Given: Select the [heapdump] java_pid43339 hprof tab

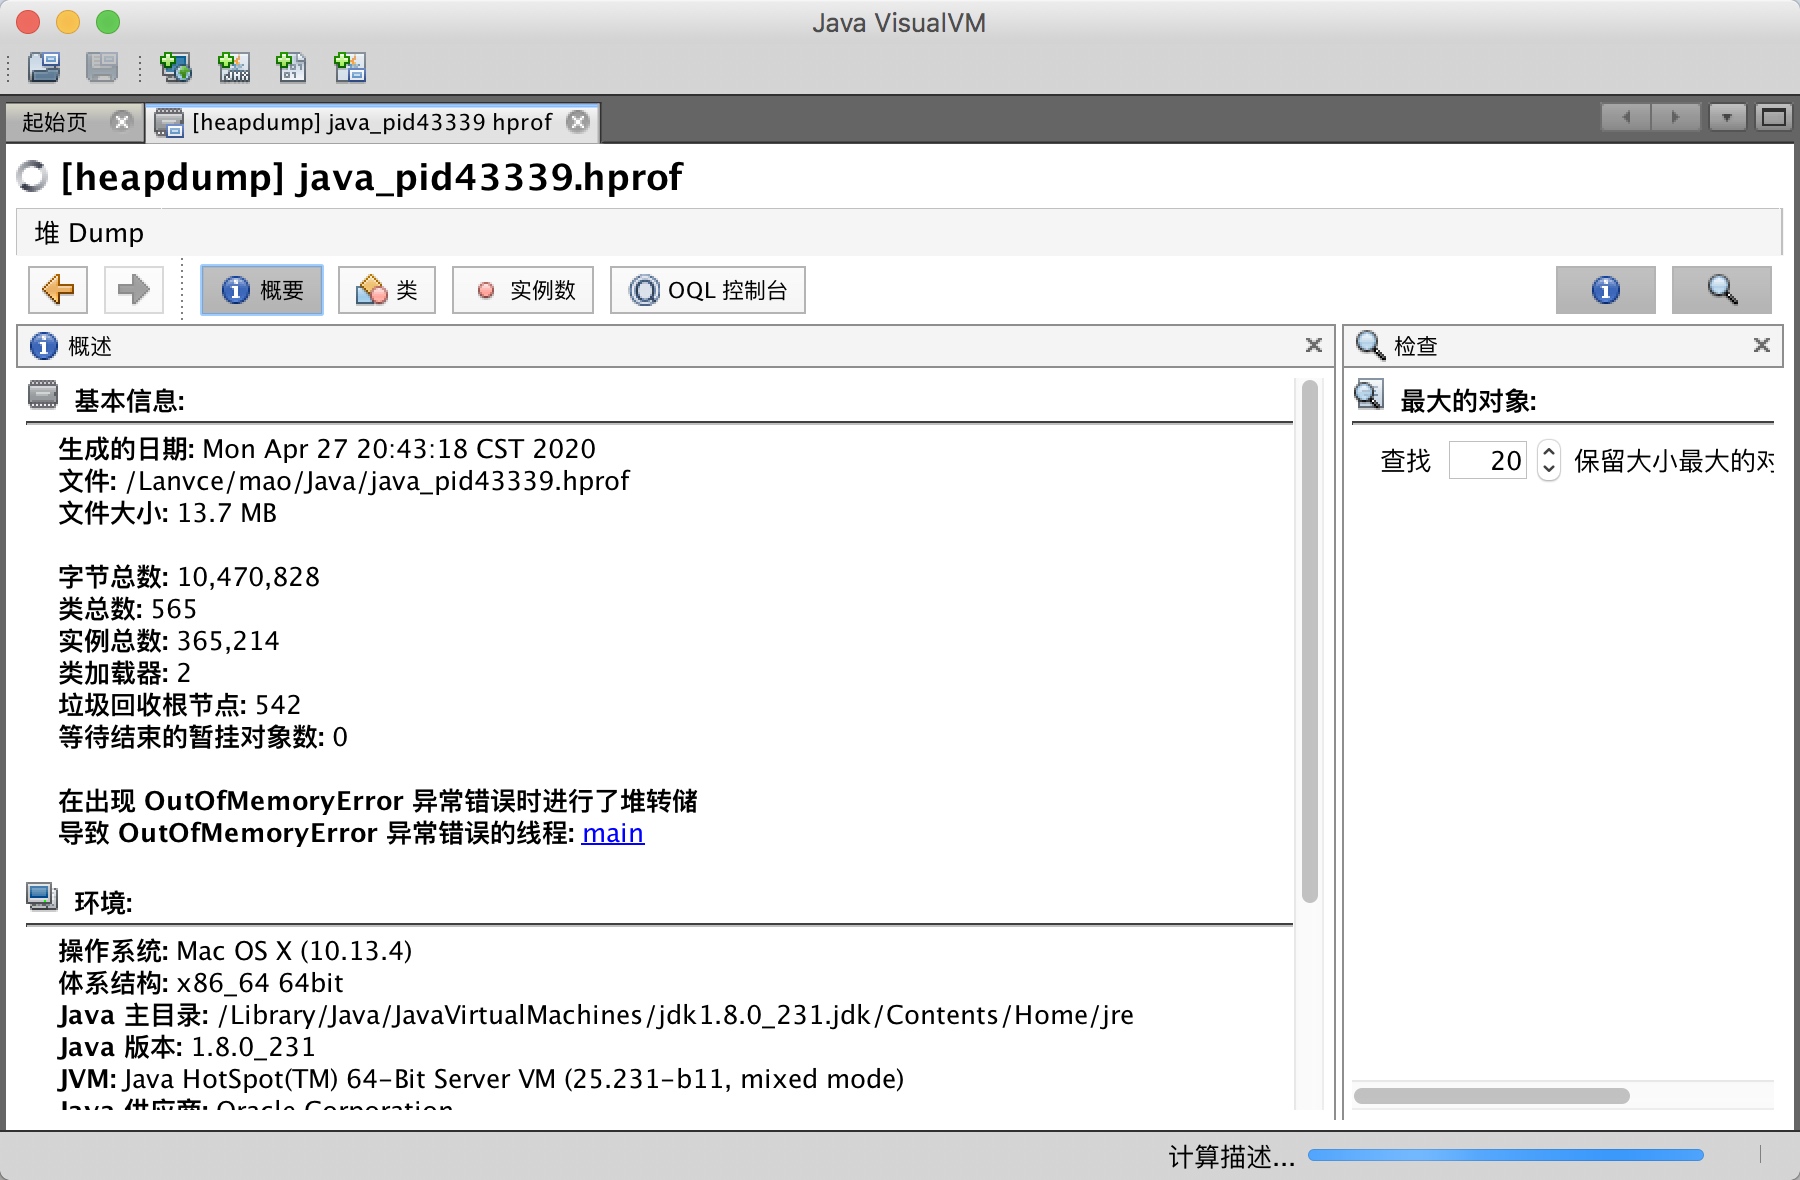Looking at the screenshot, I should [371, 122].
